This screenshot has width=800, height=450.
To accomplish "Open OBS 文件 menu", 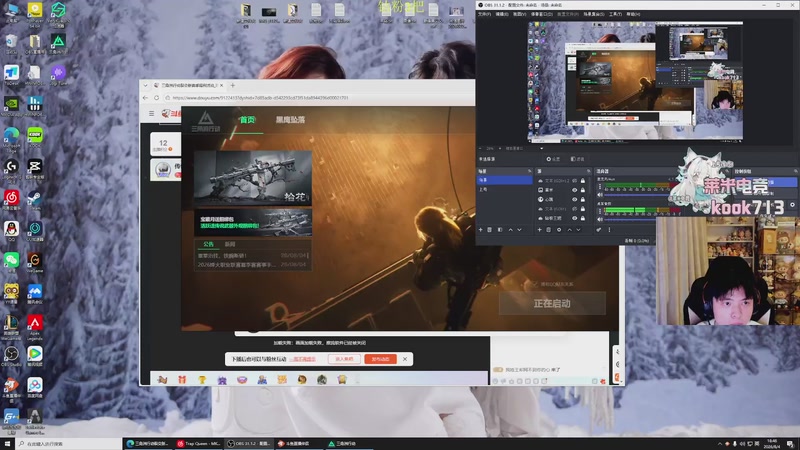I will tap(484, 14).
